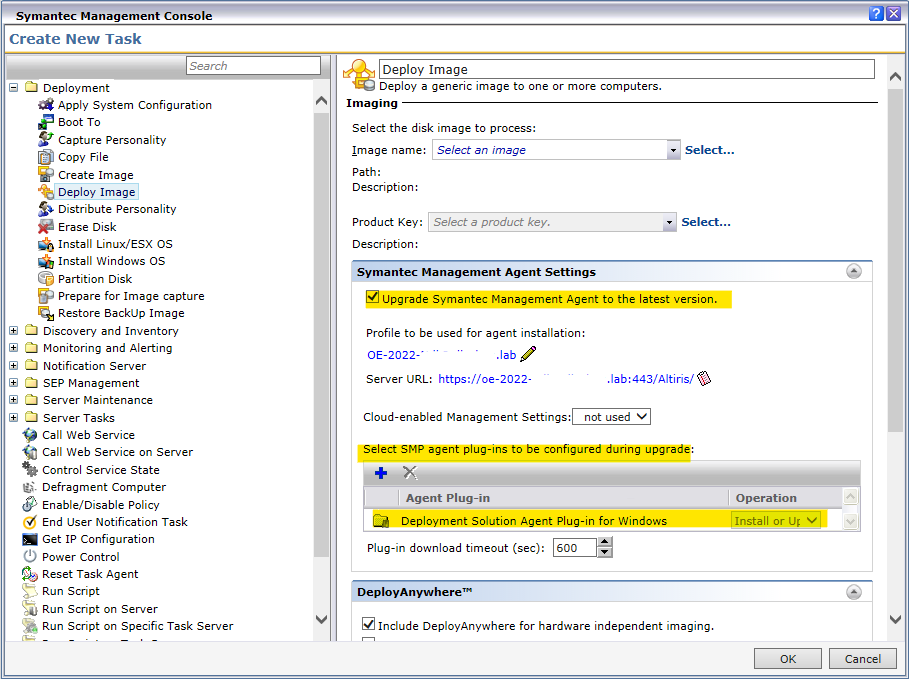The width and height of the screenshot is (909, 679).
Task: Increase plug-in download timeout with up arrow
Action: click(604, 543)
